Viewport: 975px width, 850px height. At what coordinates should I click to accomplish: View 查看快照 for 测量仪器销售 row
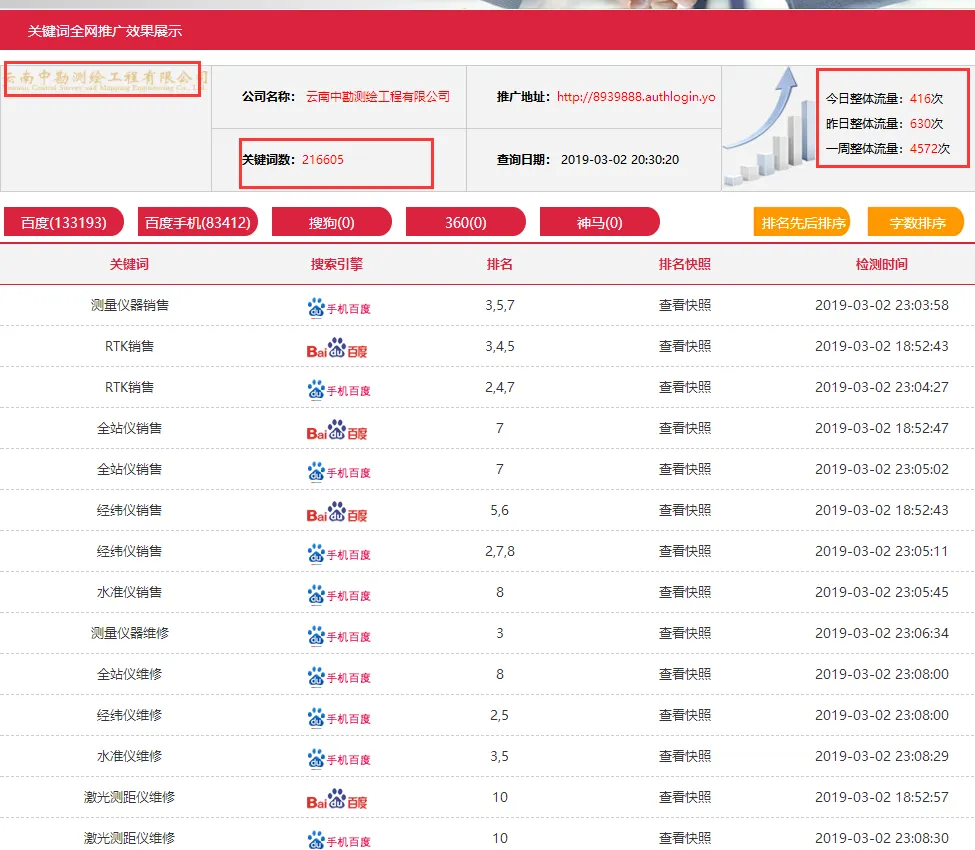coord(685,305)
